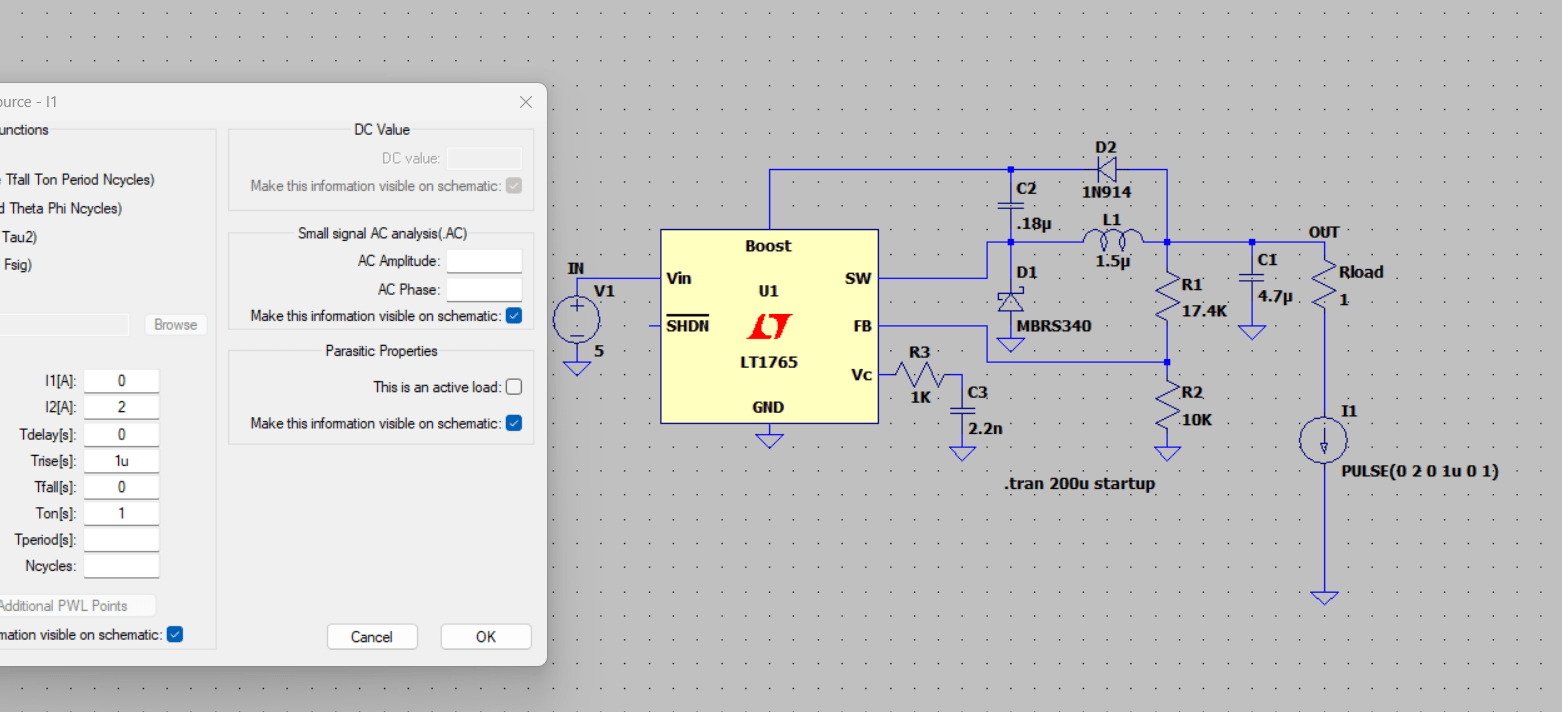Select the I1 pulse current source symbol

click(1324, 440)
